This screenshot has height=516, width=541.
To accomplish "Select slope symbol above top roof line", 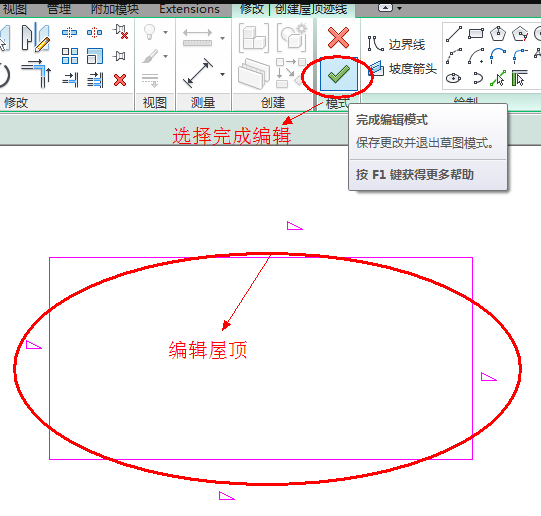I will [294, 226].
